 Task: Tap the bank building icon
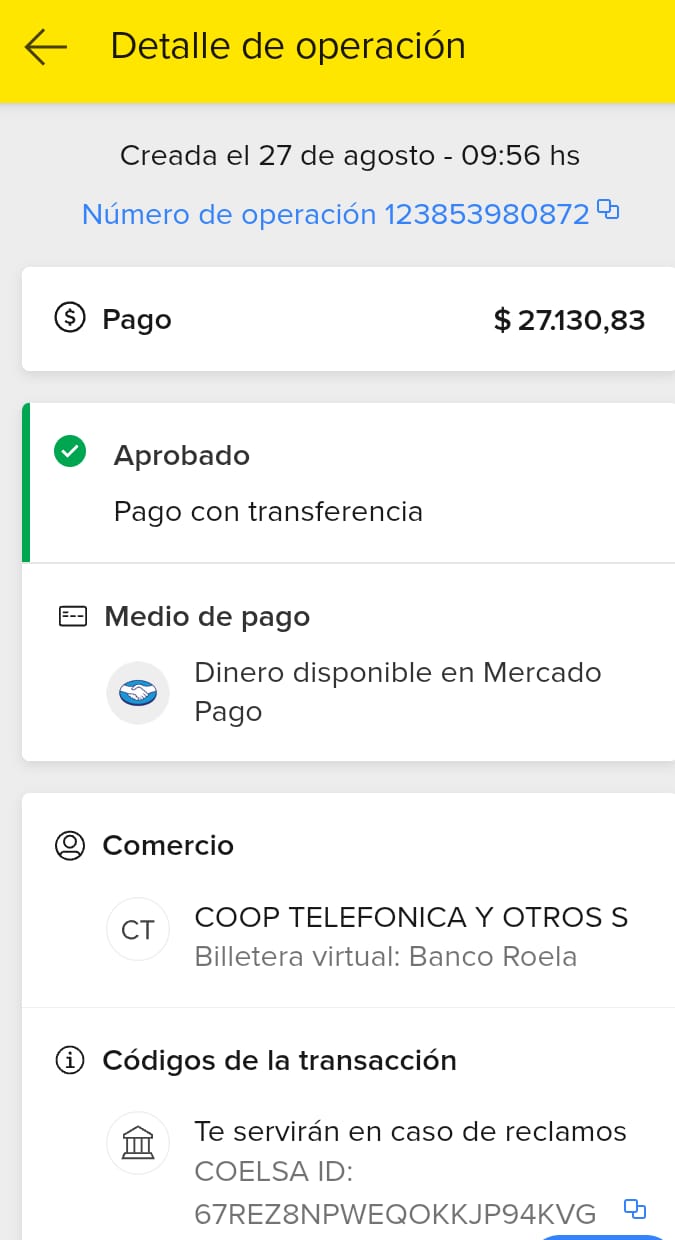(138, 1142)
